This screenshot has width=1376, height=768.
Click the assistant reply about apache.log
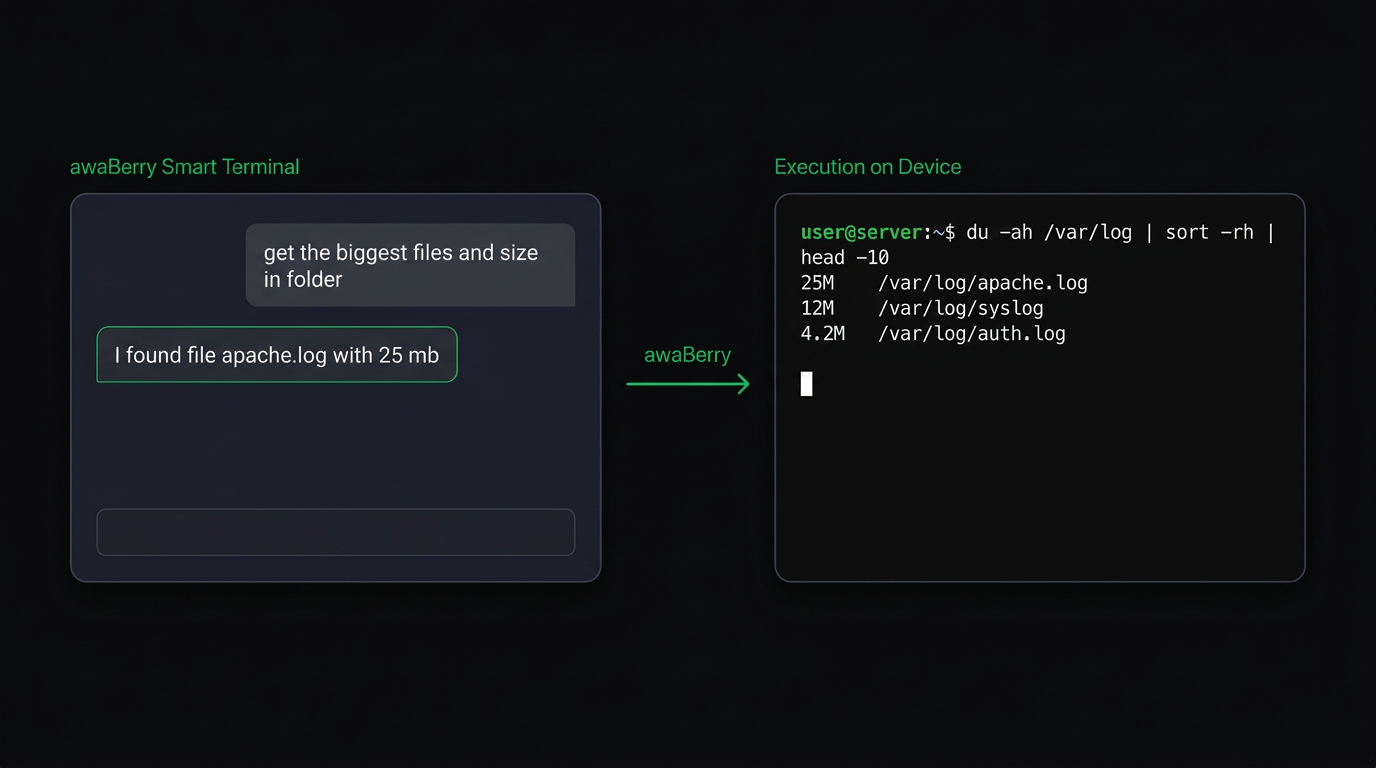click(x=276, y=354)
